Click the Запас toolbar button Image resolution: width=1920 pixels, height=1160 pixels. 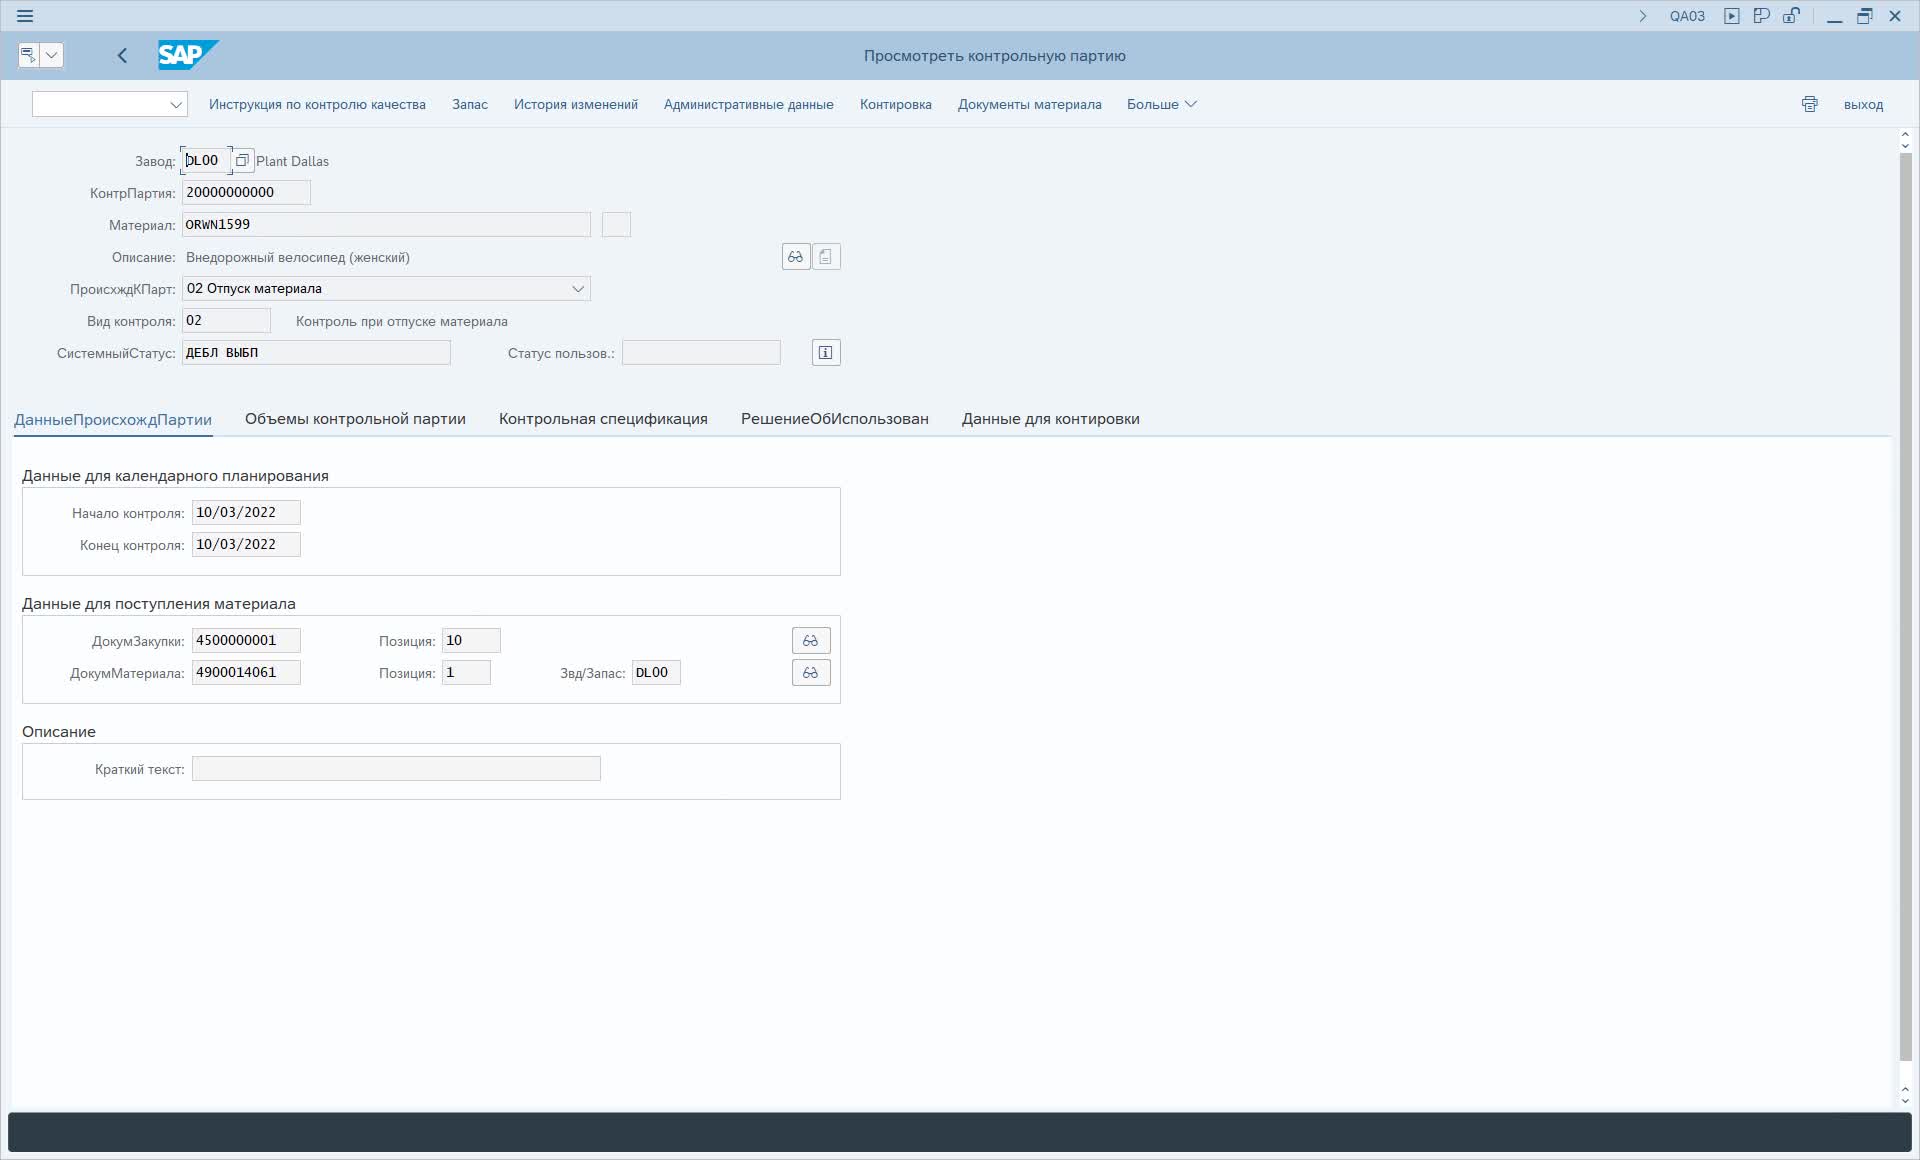pyautogui.click(x=470, y=104)
